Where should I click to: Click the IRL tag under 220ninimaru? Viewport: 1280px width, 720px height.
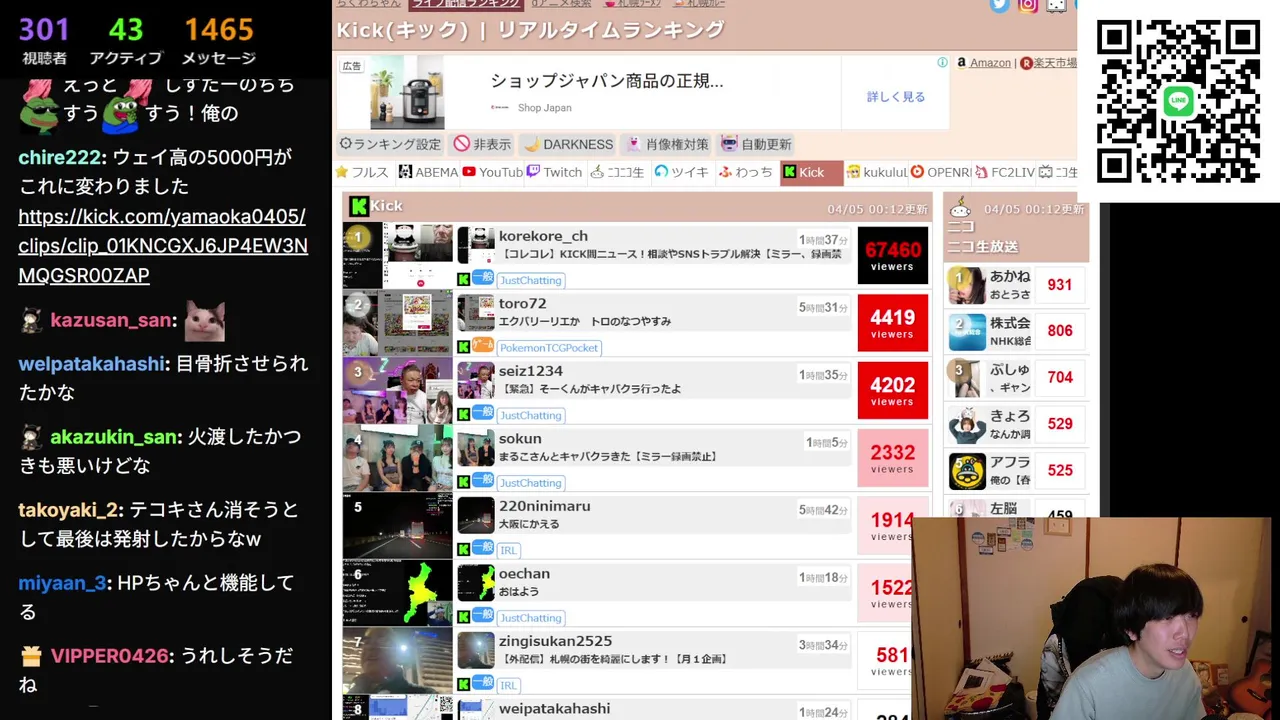click(509, 550)
